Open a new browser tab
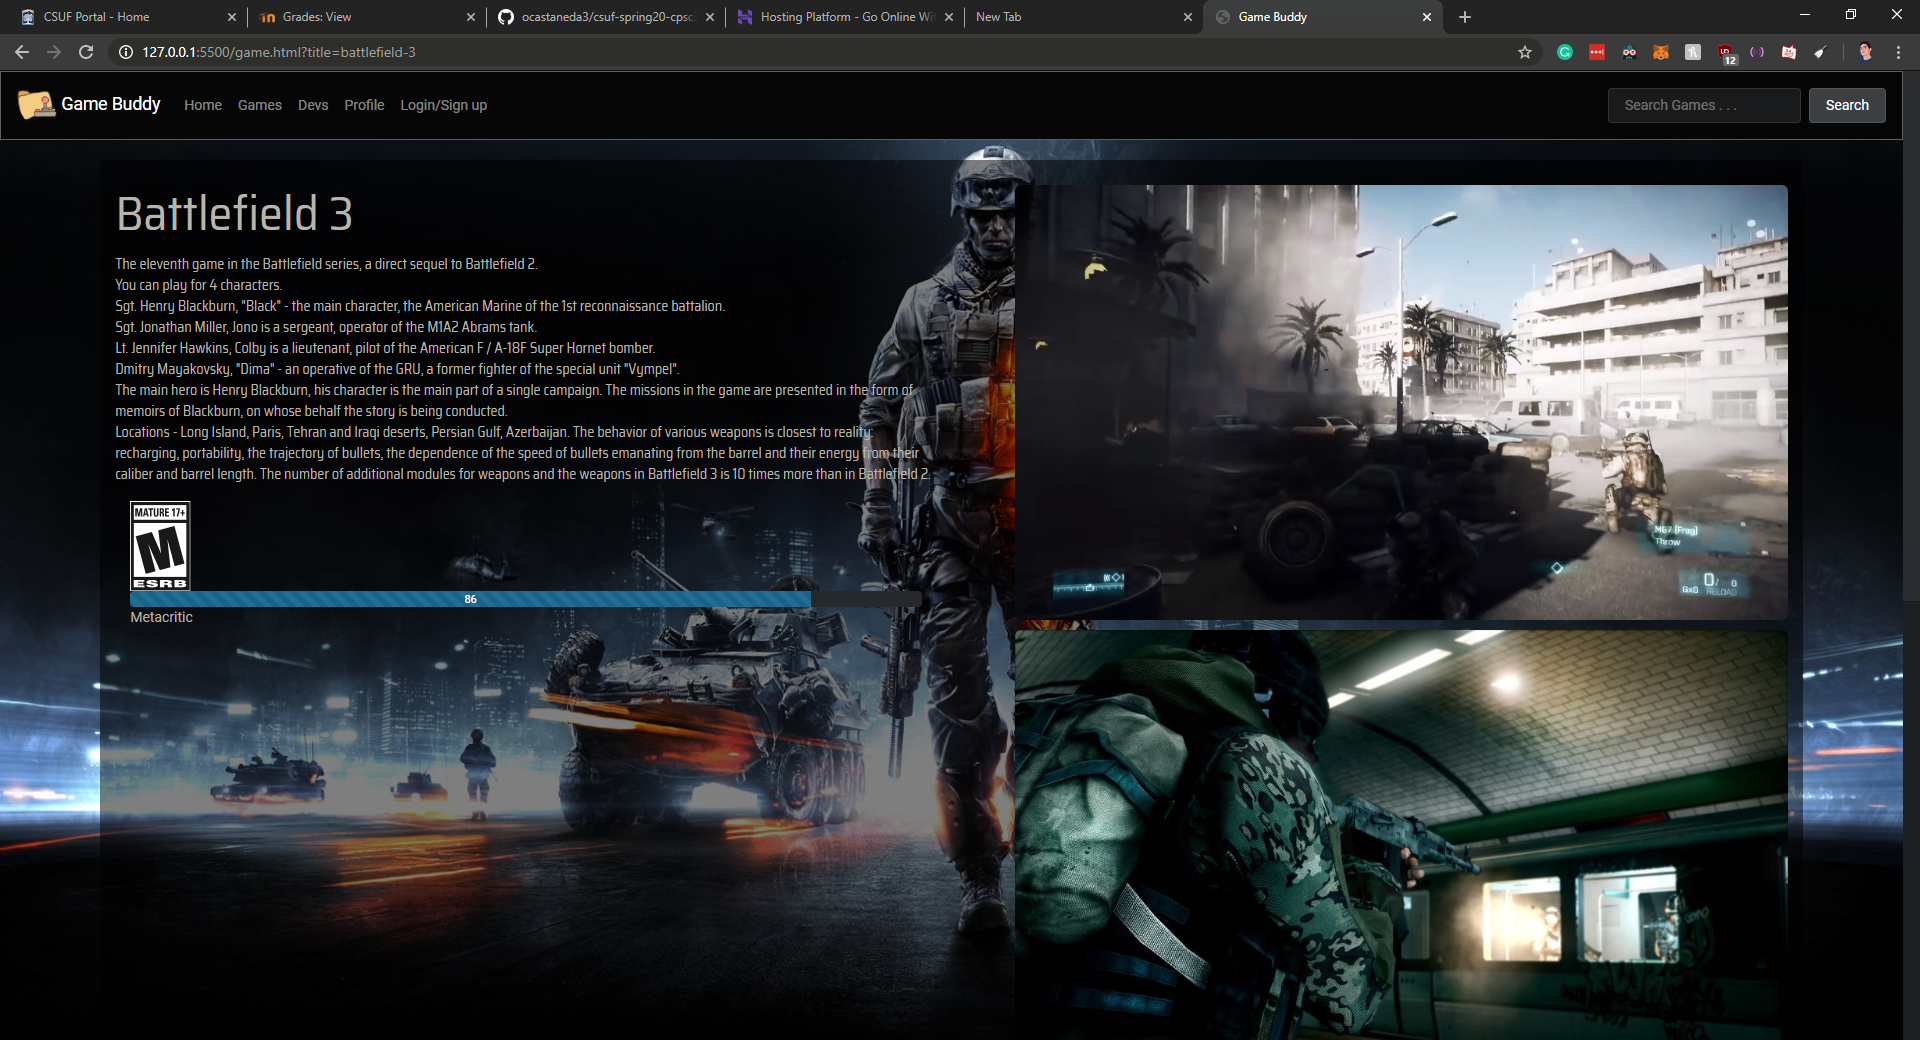This screenshot has width=1920, height=1040. pos(1465,17)
